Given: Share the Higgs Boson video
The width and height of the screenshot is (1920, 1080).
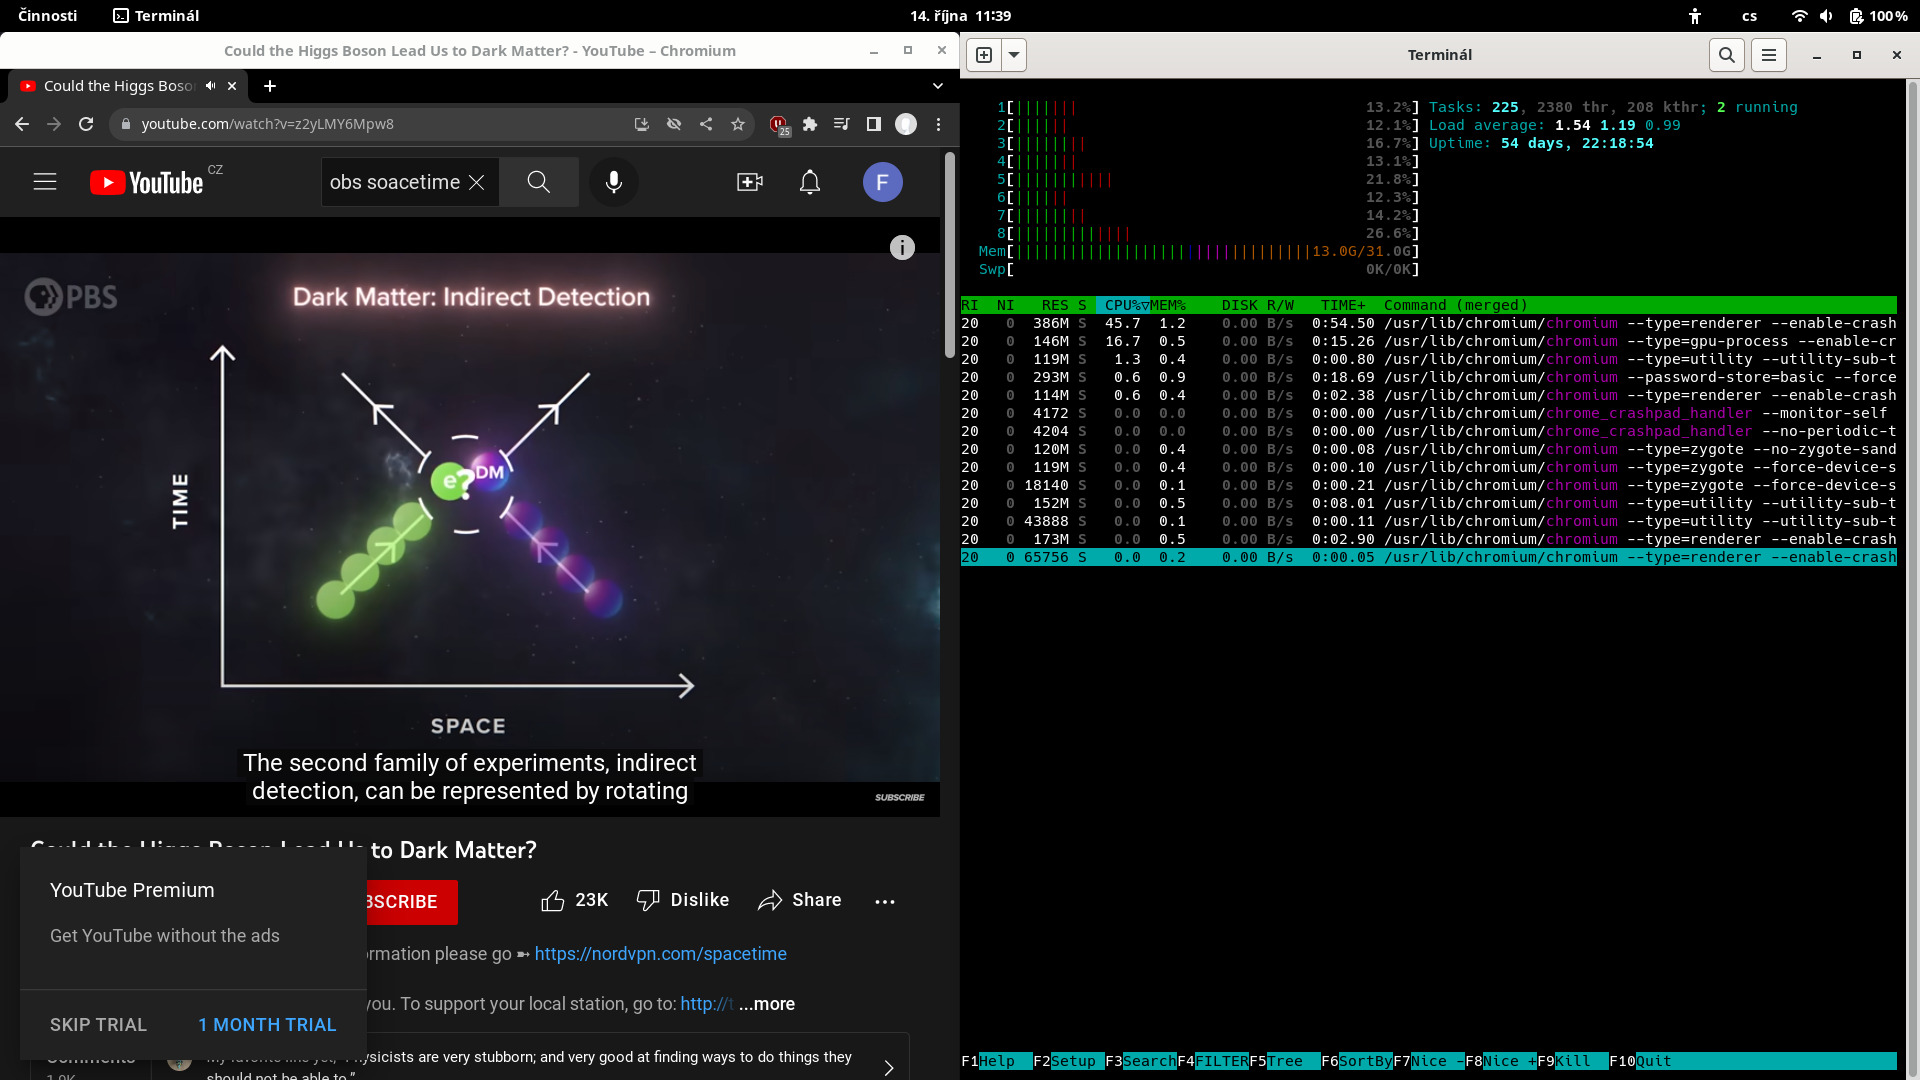Looking at the screenshot, I should click(799, 900).
